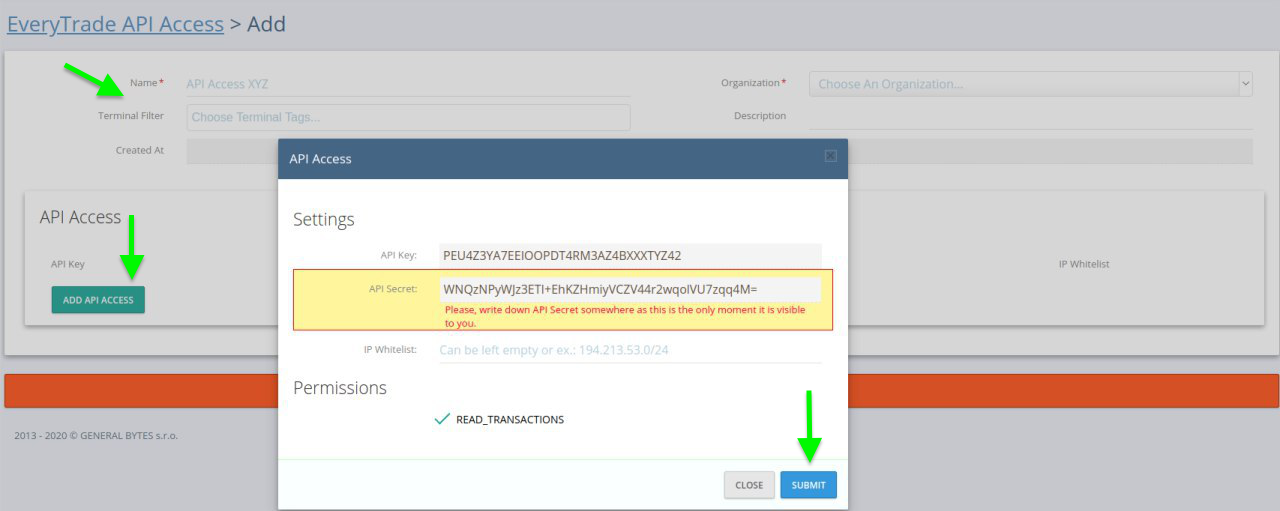Click the 'API Access' dialog title
1280x511 pixels.
click(320, 158)
